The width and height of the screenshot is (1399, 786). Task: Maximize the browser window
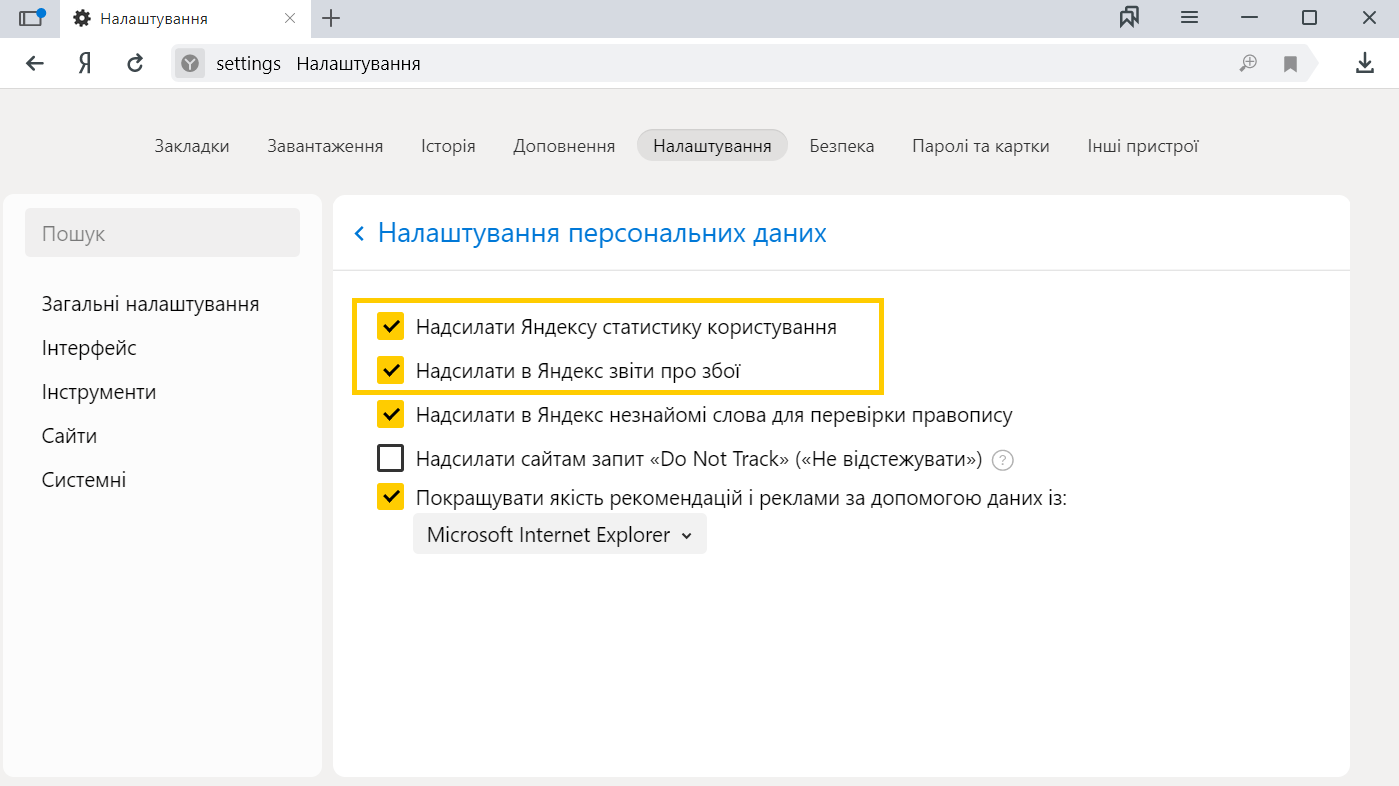point(1309,18)
